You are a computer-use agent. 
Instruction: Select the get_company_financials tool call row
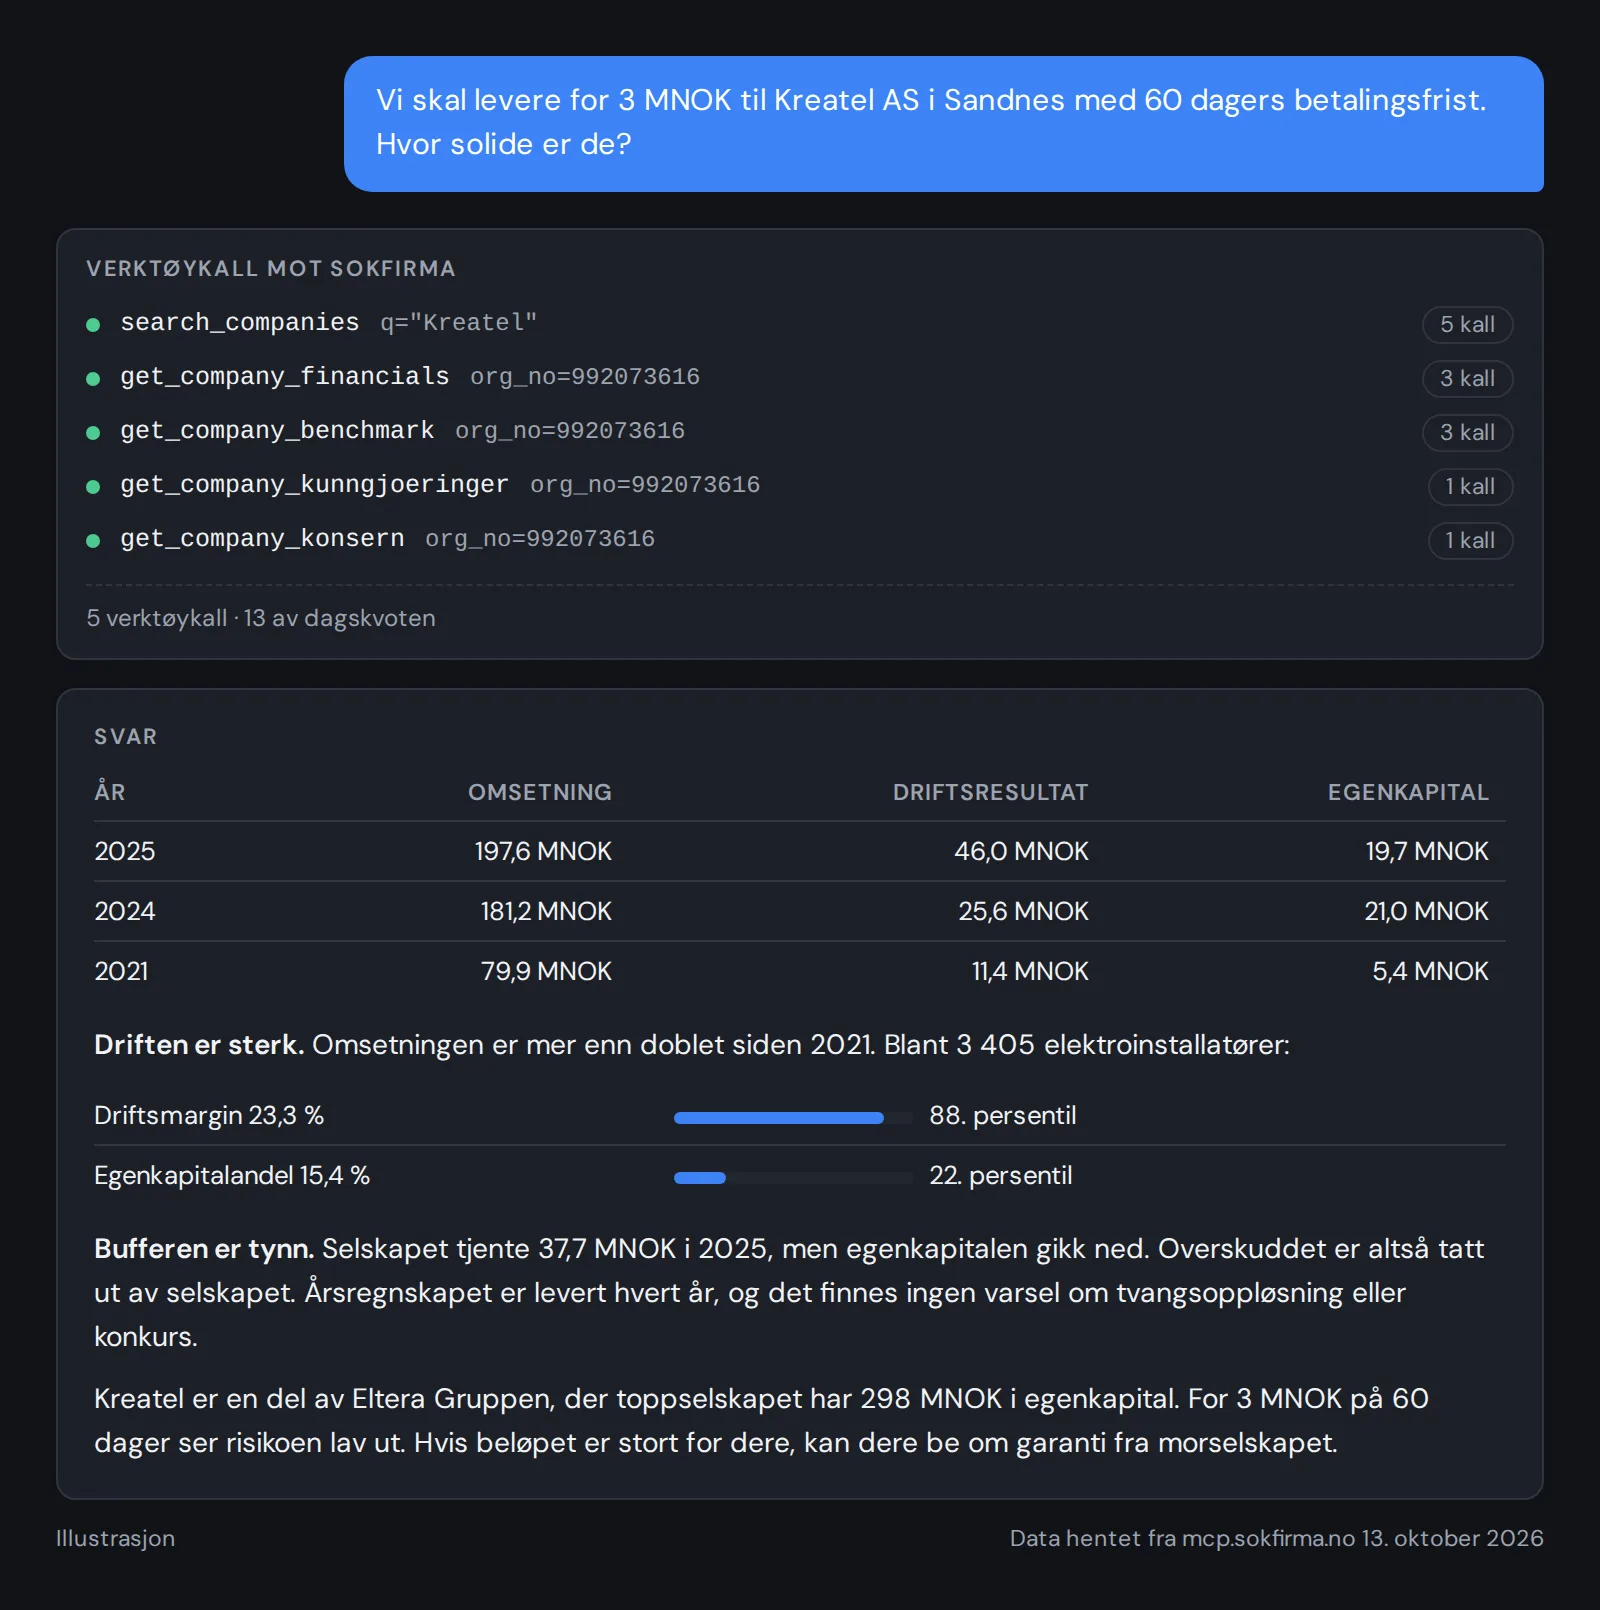(800, 378)
